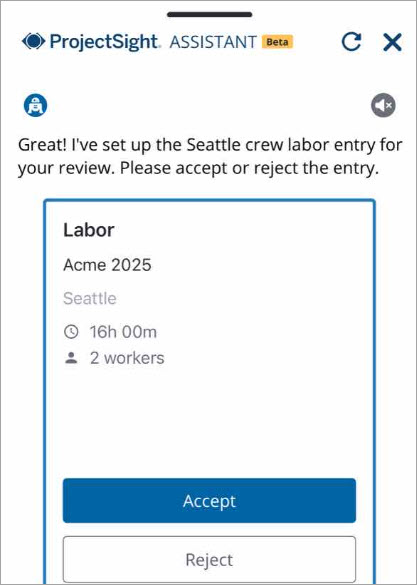This screenshot has width=417, height=585.
Task: Toggle the muted speaker icon
Action: (383, 105)
